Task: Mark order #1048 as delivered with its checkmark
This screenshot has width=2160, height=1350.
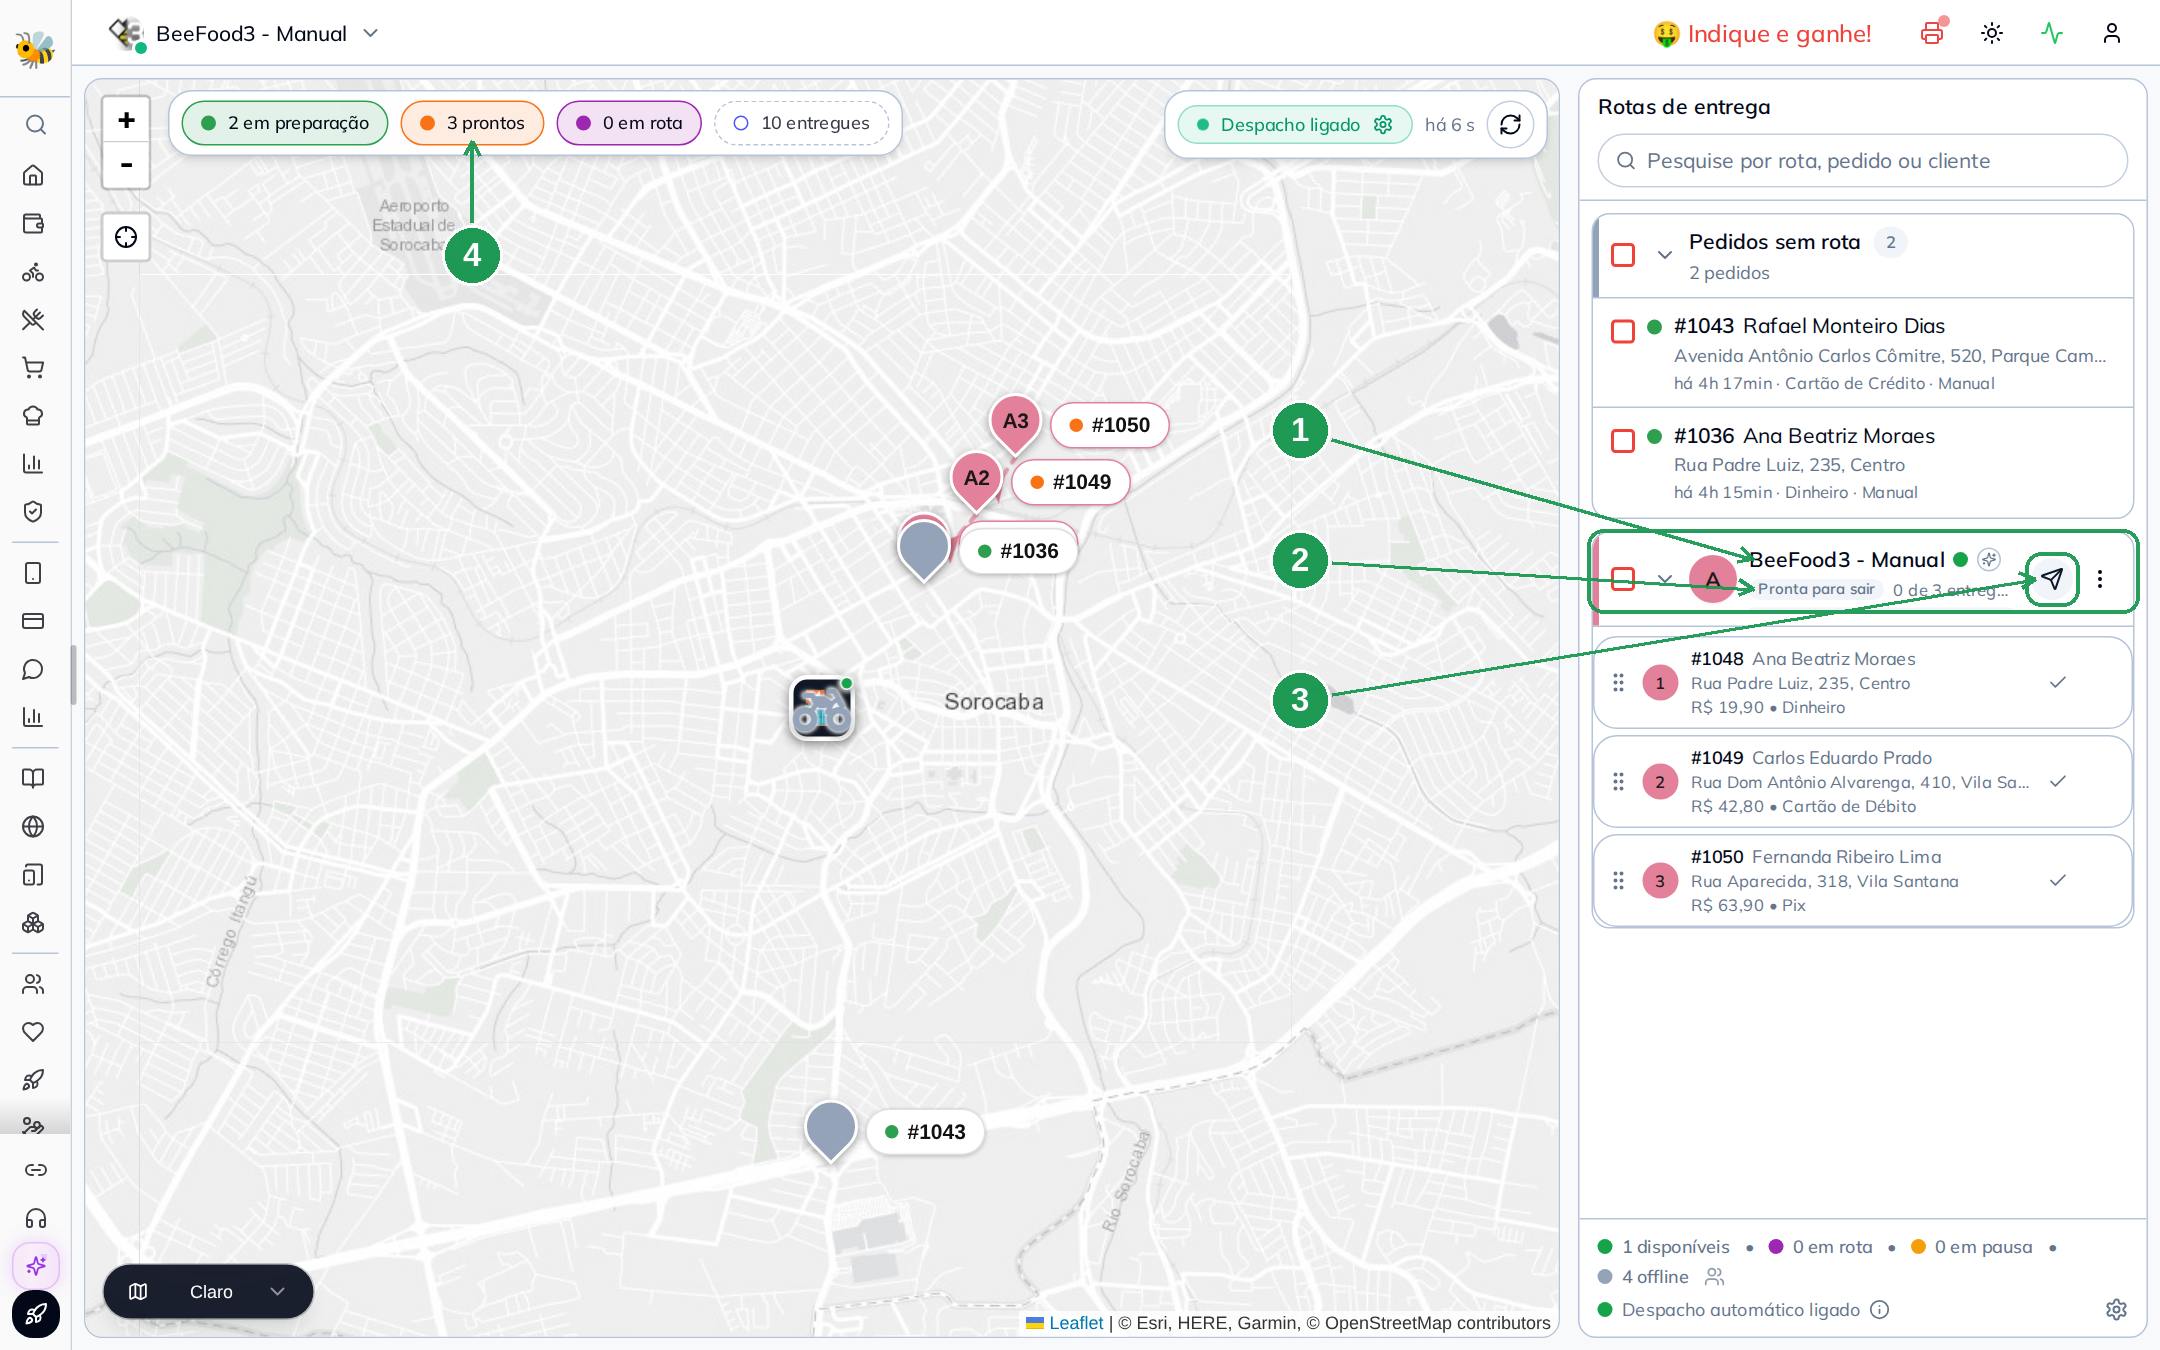Action: 2058,683
